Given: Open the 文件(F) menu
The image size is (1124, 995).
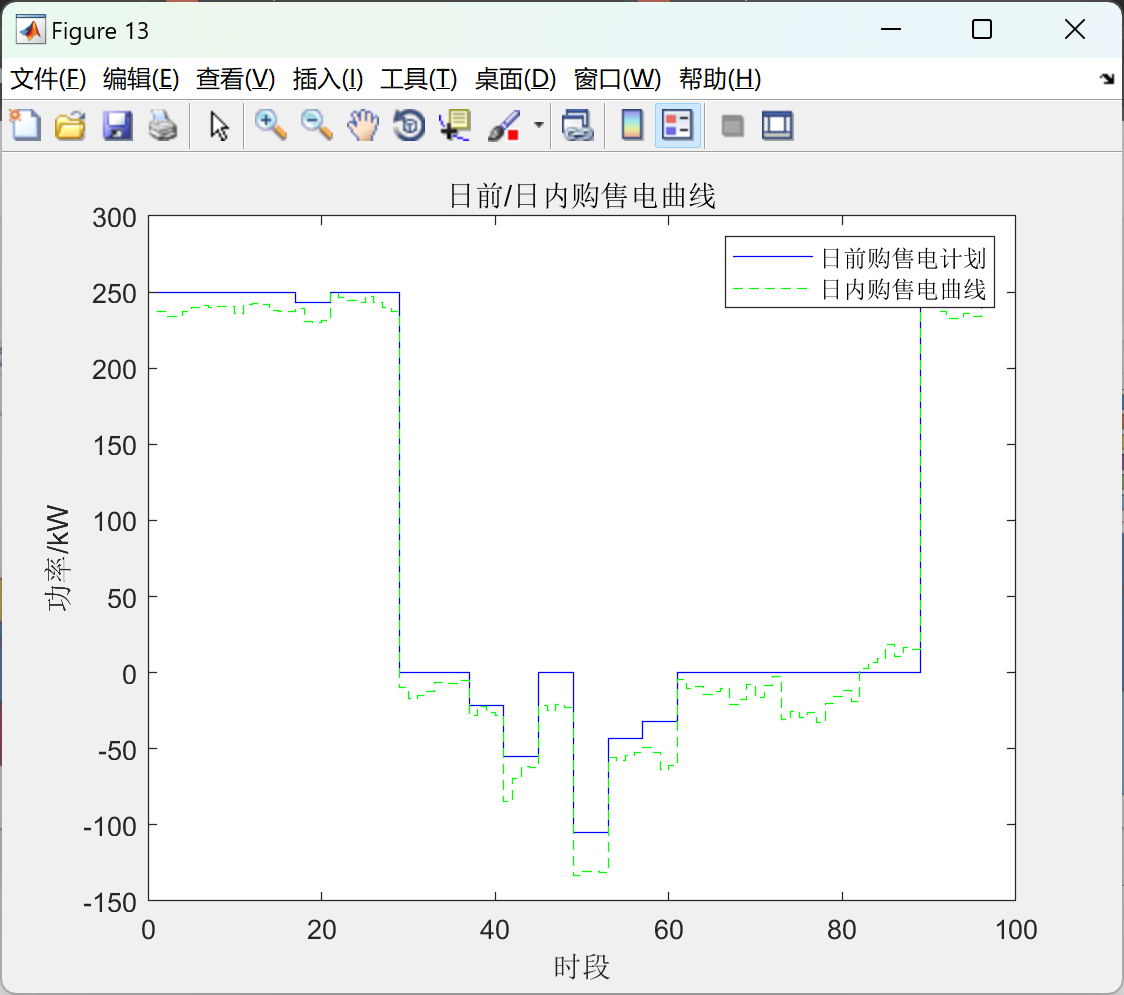Looking at the screenshot, I should pos(47,79).
